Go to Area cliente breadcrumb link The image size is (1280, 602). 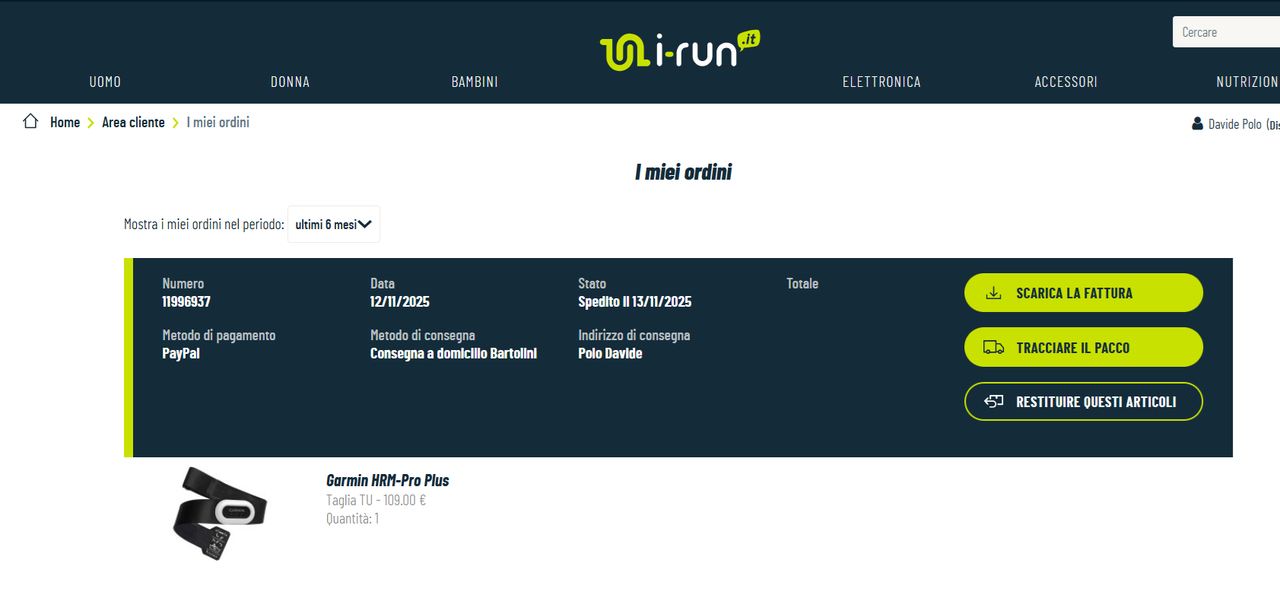(x=133, y=122)
